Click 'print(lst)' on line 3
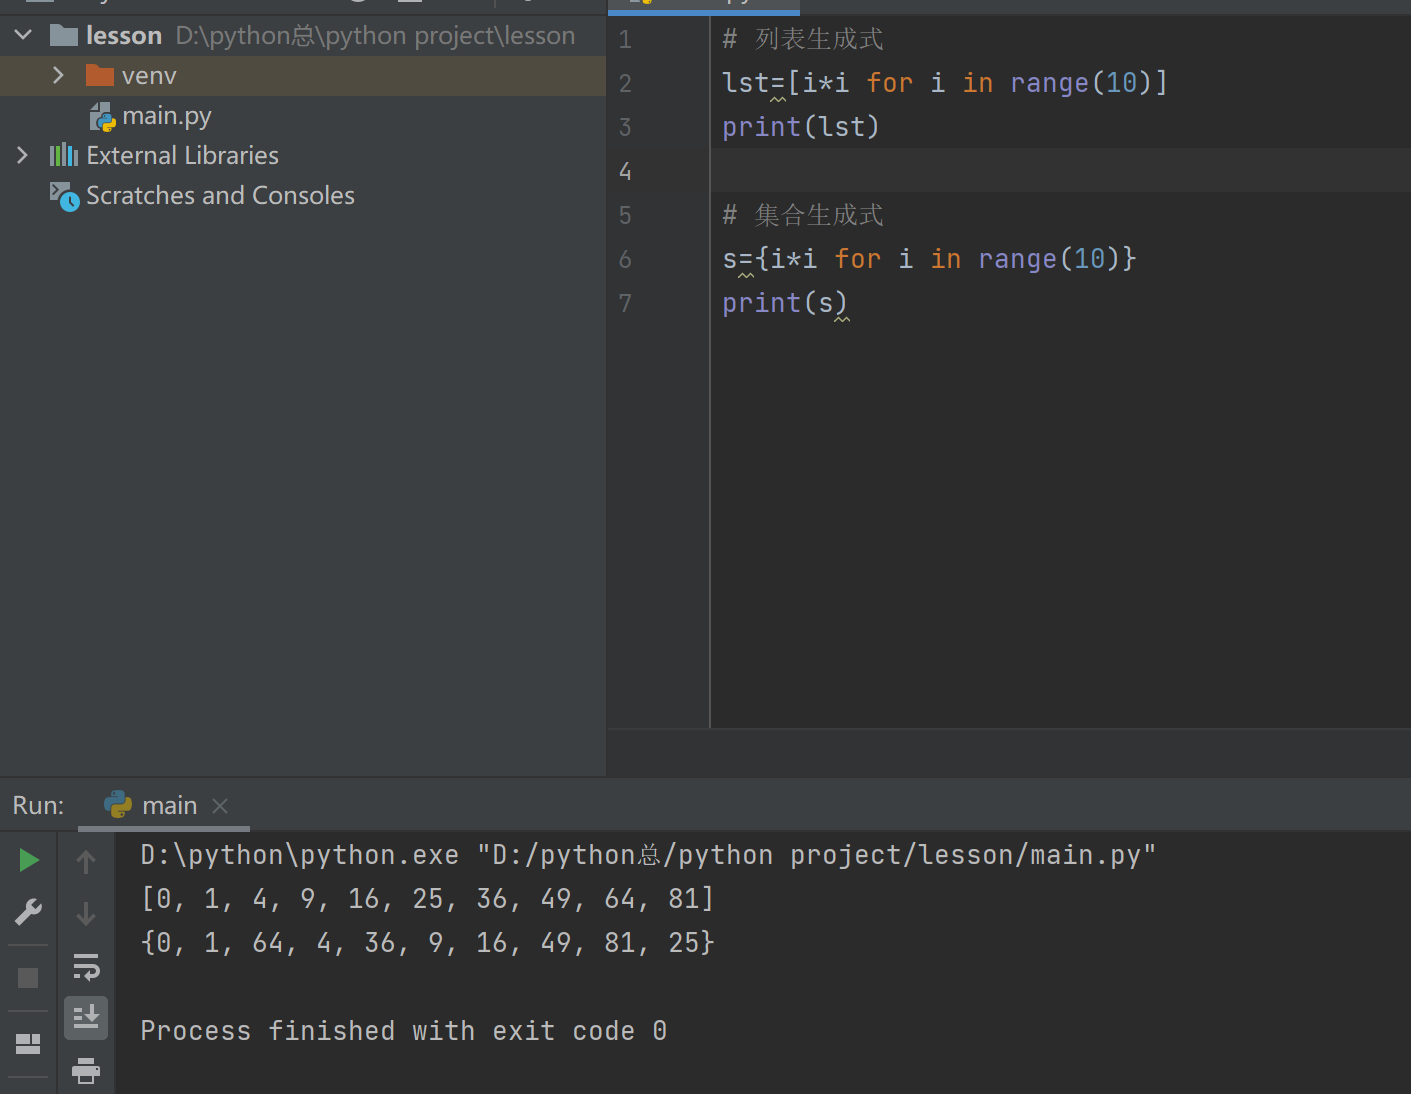This screenshot has height=1094, width=1411. coord(801,127)
